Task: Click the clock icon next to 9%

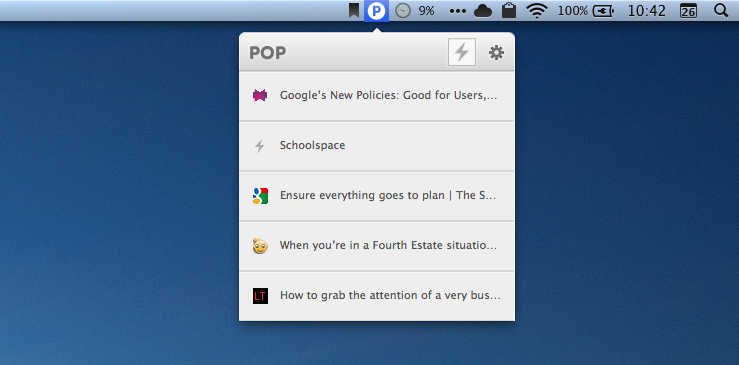Action: [402, 10]
